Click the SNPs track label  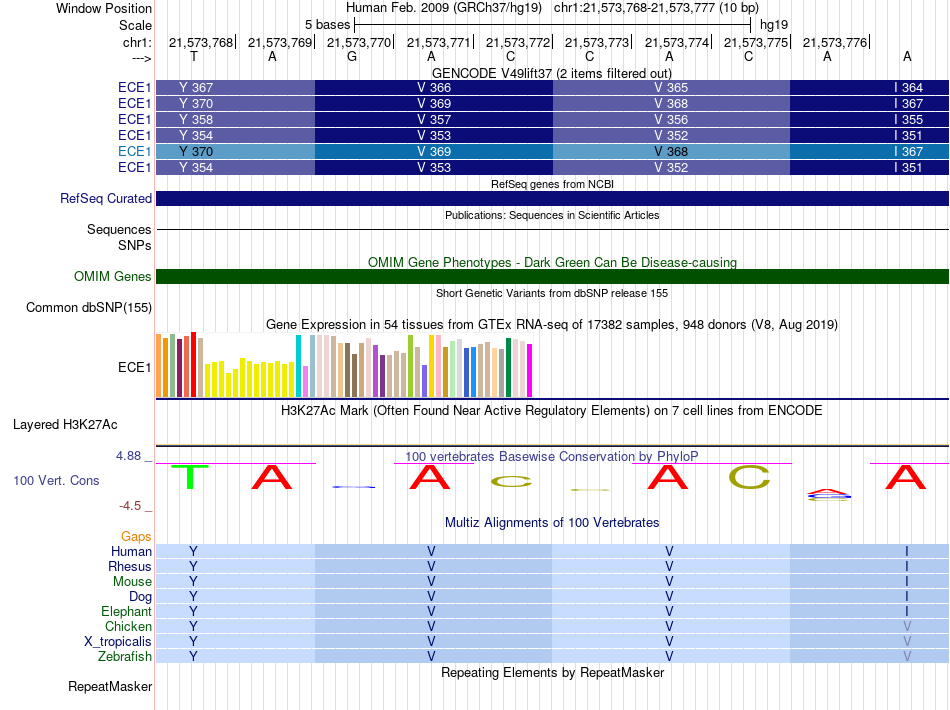point(135,245)
